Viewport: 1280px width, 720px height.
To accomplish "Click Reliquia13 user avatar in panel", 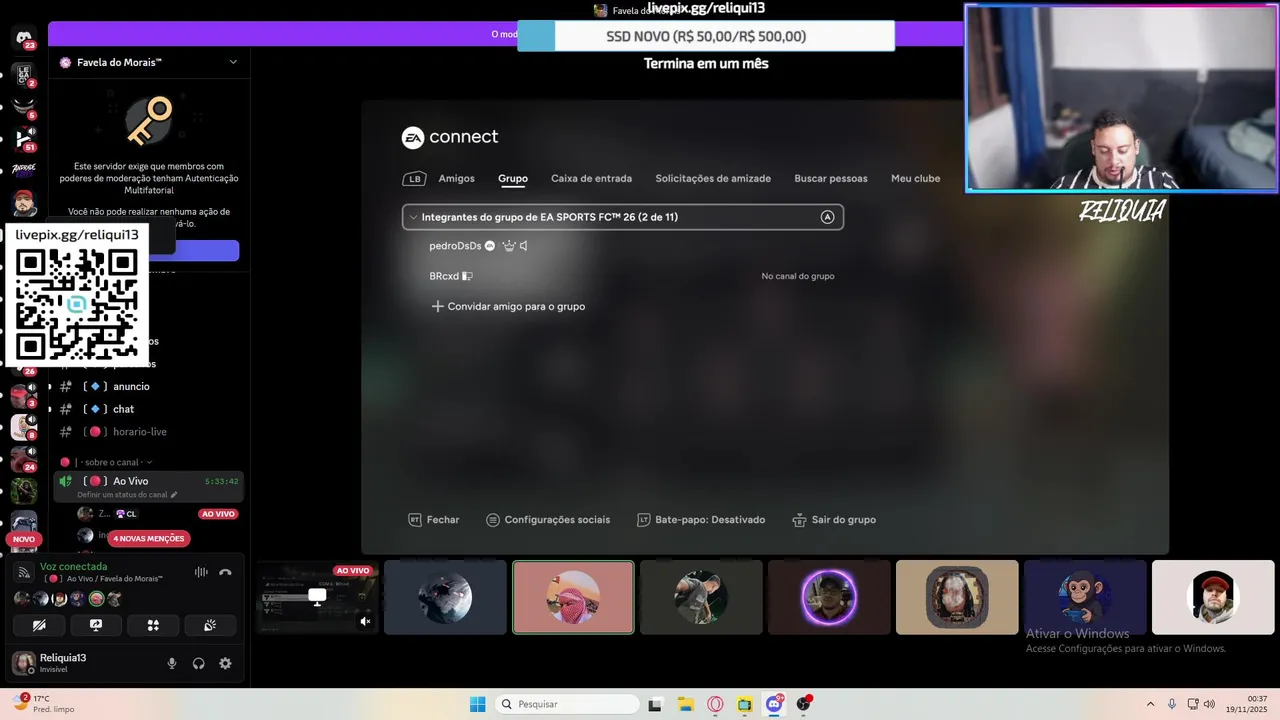I will coord(23,663).
